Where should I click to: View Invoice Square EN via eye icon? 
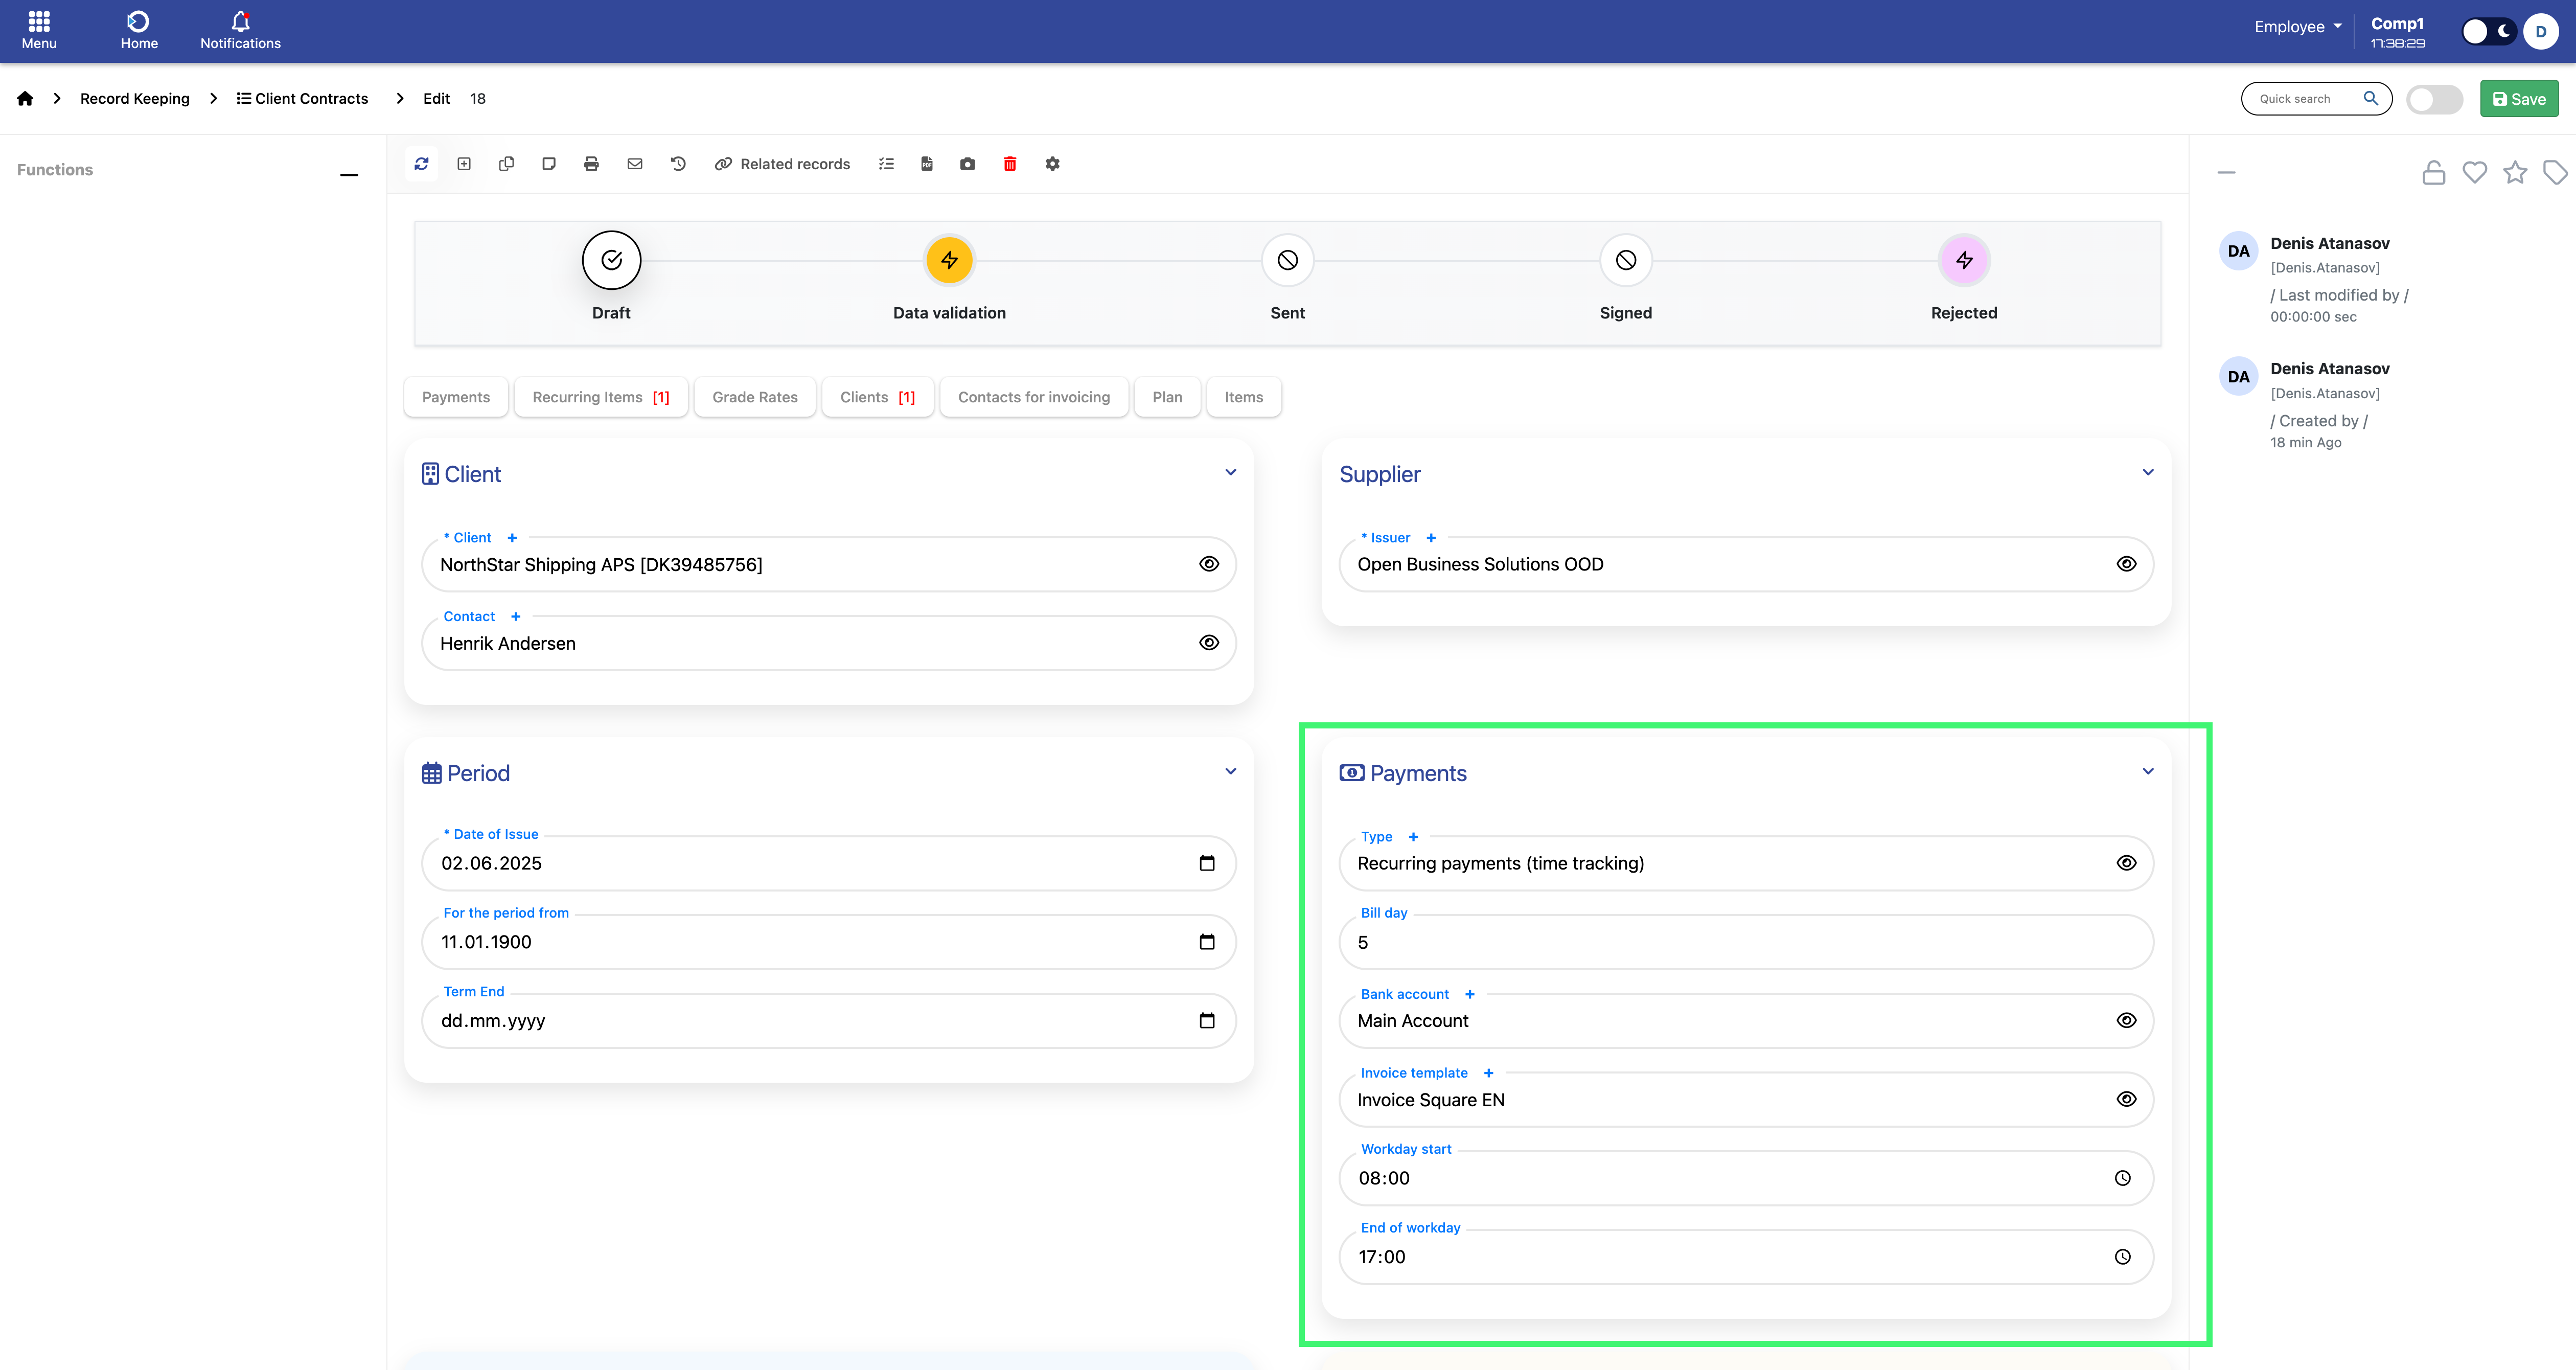point(2127,1099)
